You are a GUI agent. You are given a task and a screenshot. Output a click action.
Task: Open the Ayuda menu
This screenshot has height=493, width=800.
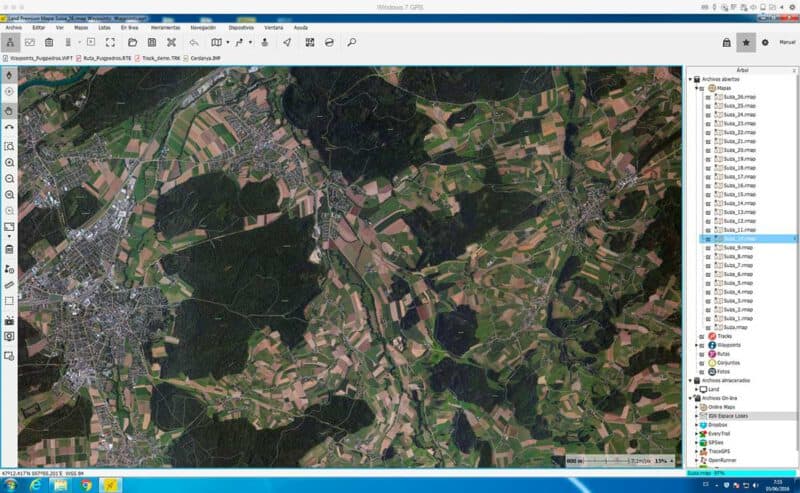point(301,28)
